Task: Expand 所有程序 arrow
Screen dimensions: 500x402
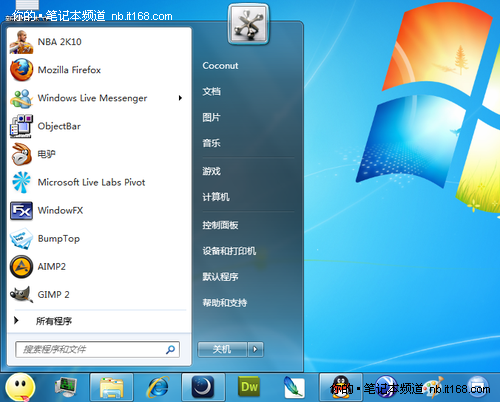Action: tap(16, 321)
